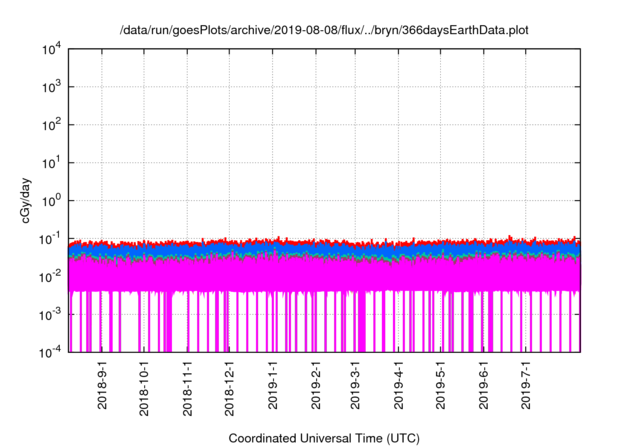This screenshot has width=640, height=448.
Task: Click the 10^-1 y-axis tick label
Action: tap(50, 238)
